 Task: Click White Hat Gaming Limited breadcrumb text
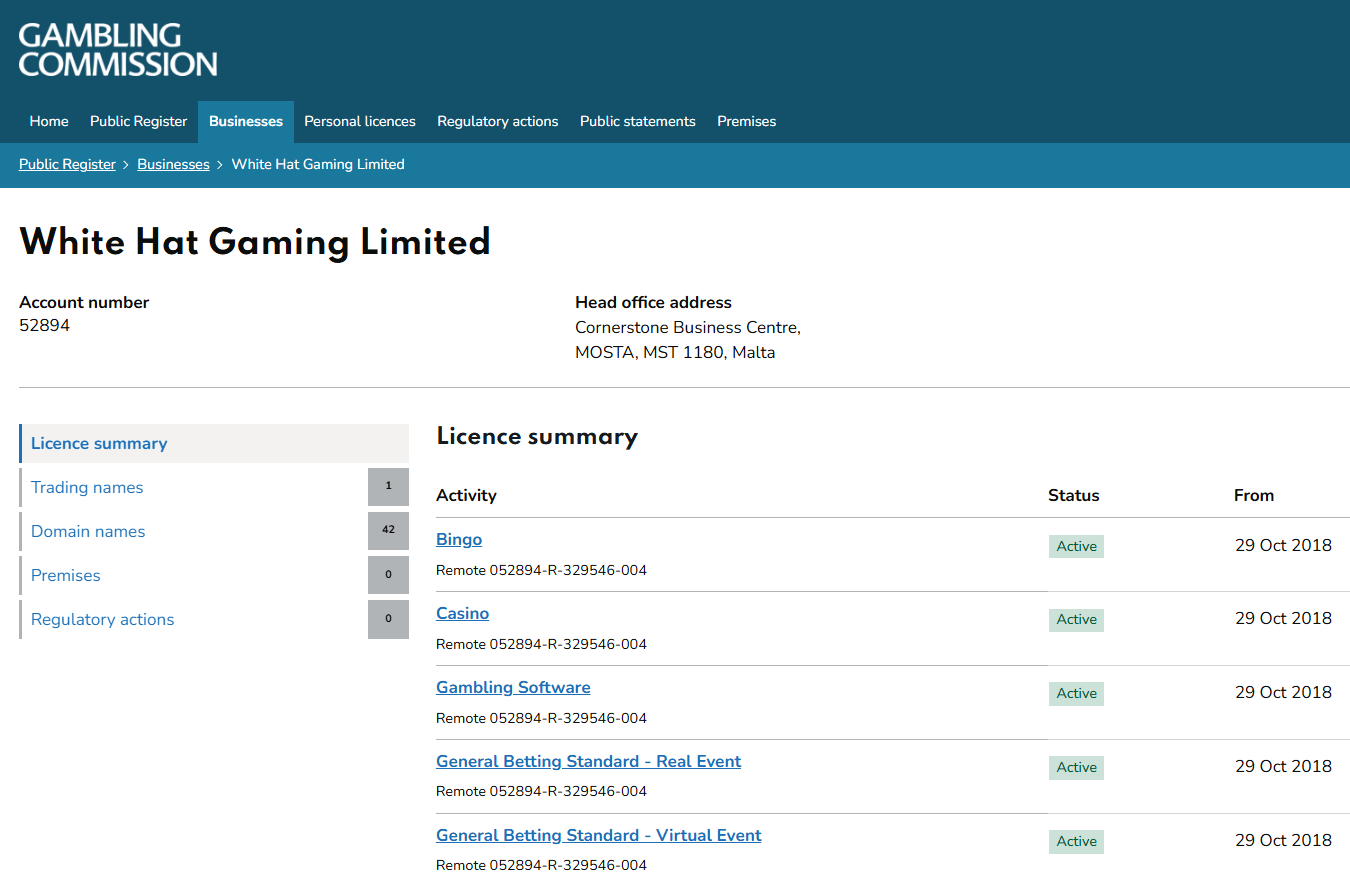click(318, 164)
